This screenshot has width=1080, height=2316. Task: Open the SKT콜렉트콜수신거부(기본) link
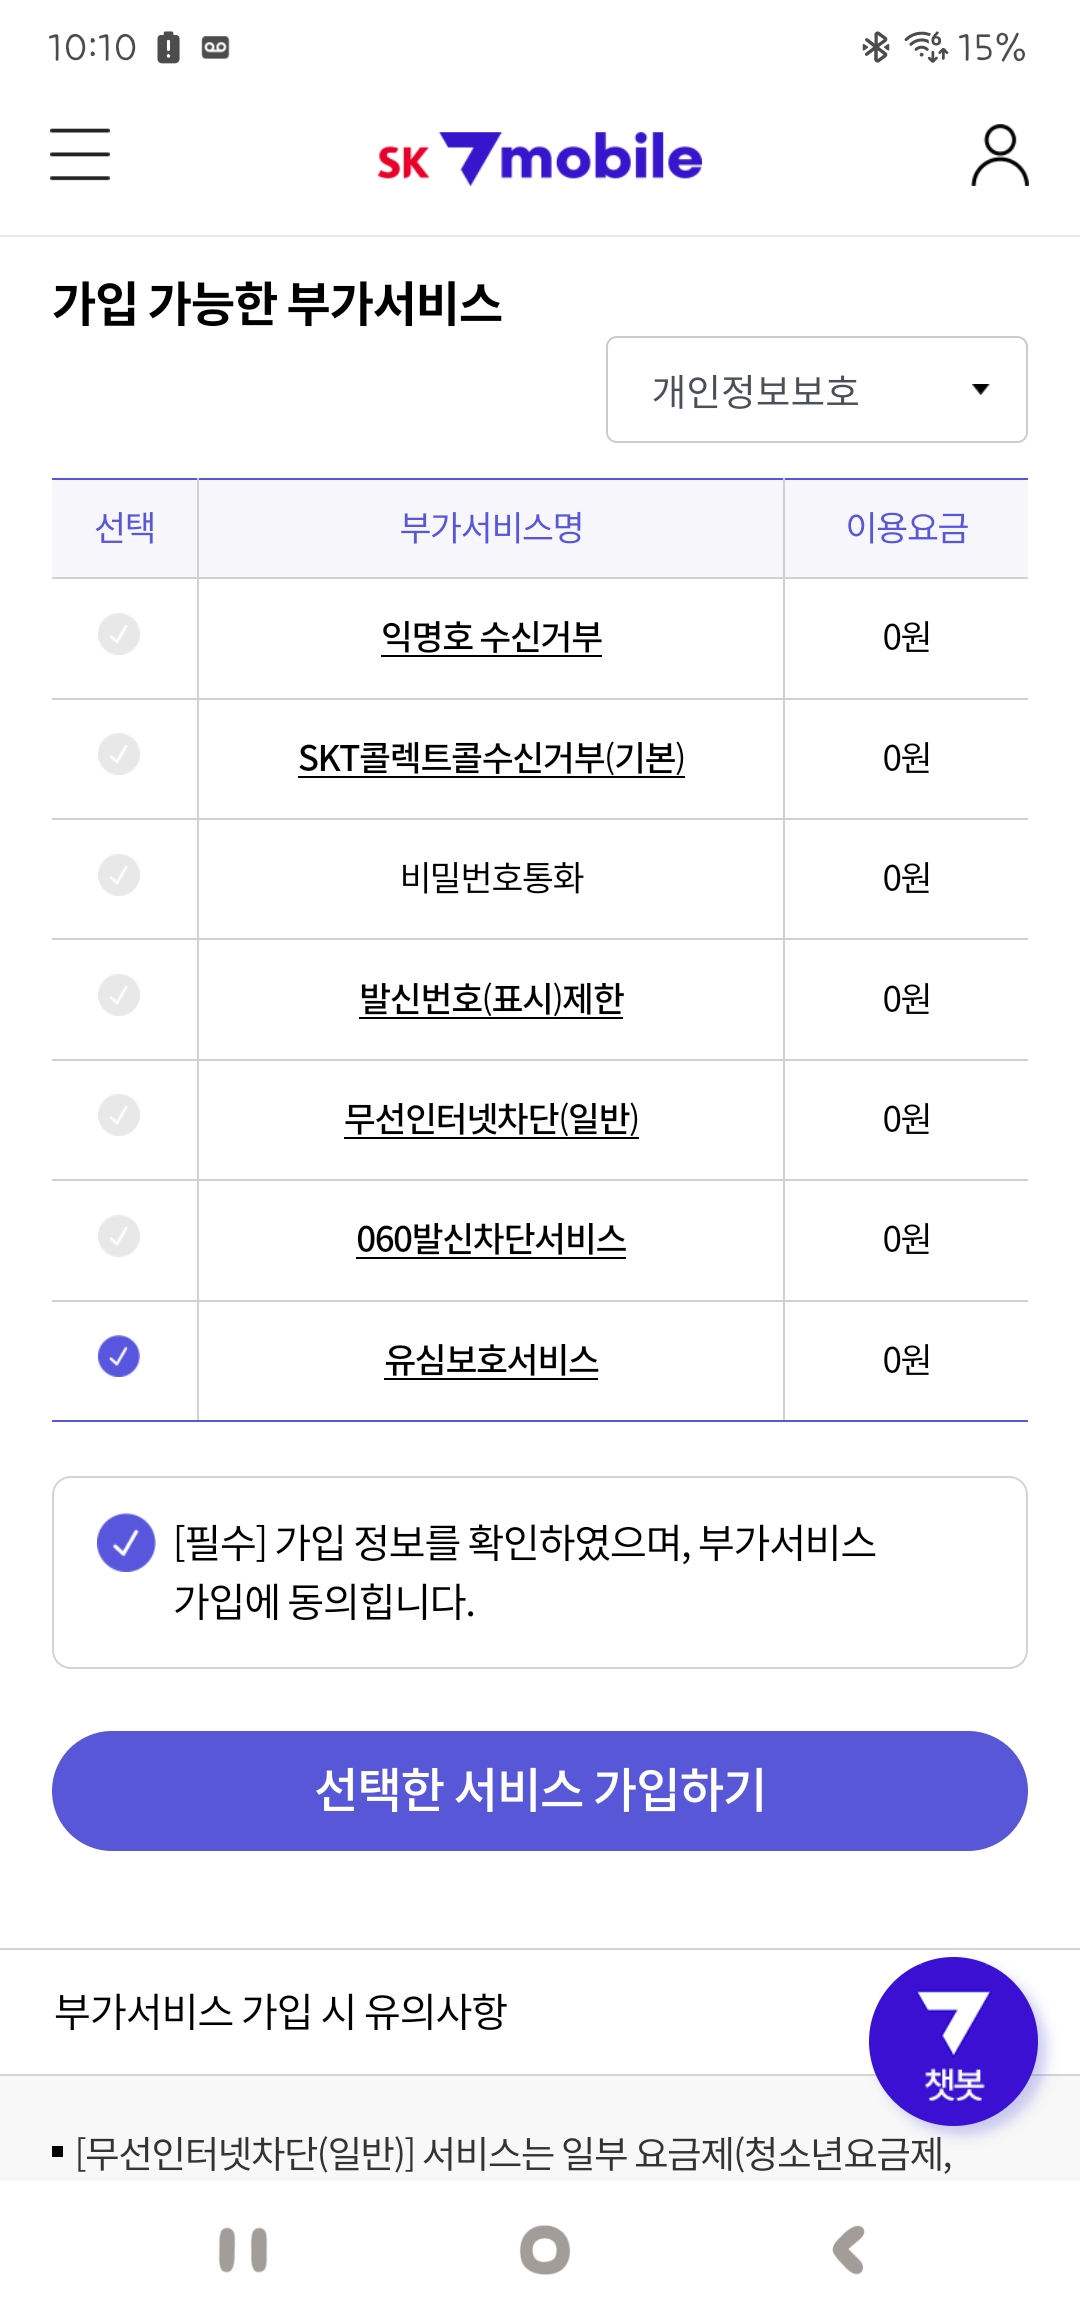491,758
